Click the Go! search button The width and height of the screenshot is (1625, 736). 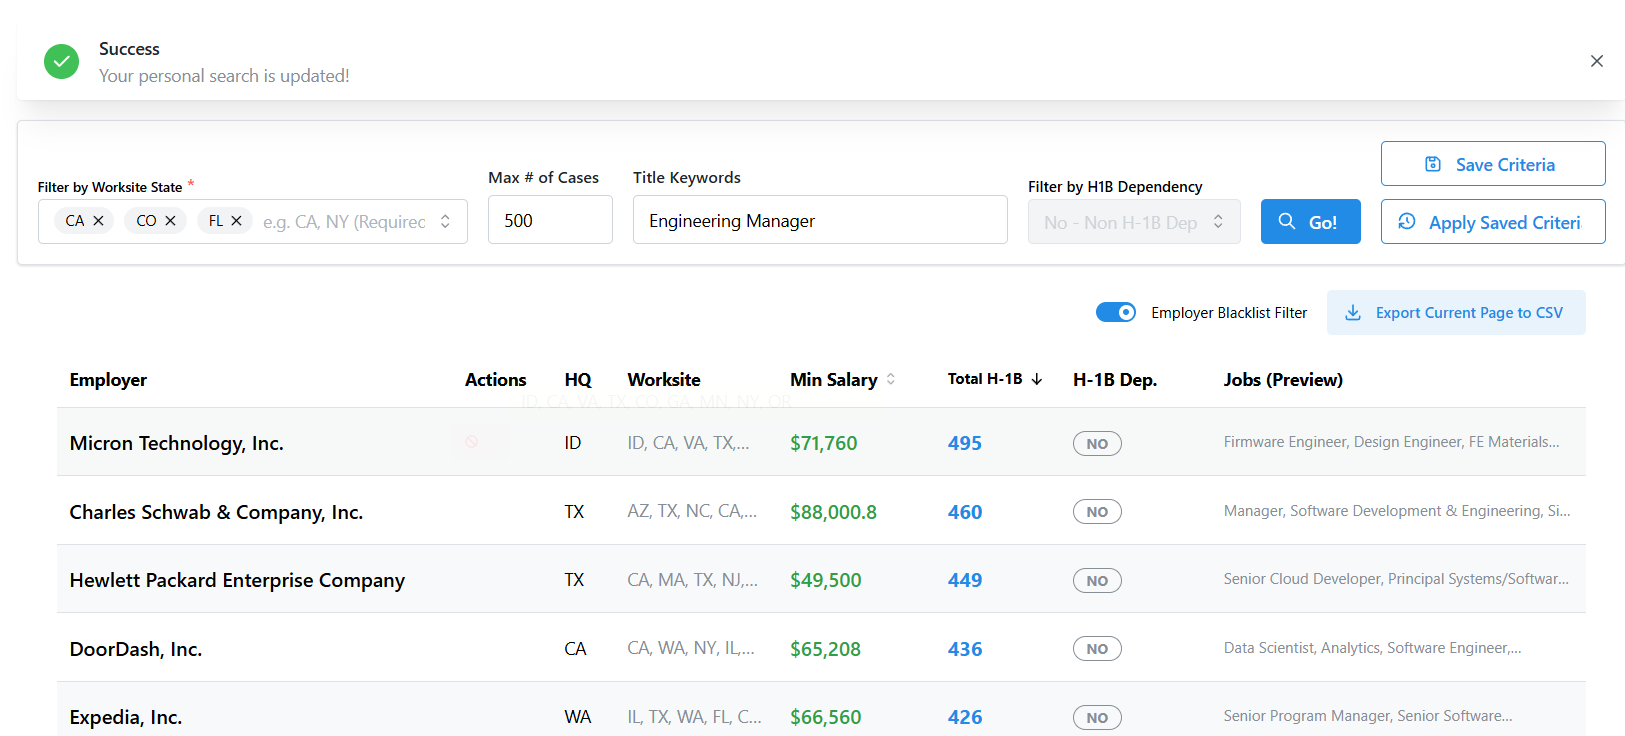click(1310, 222)
